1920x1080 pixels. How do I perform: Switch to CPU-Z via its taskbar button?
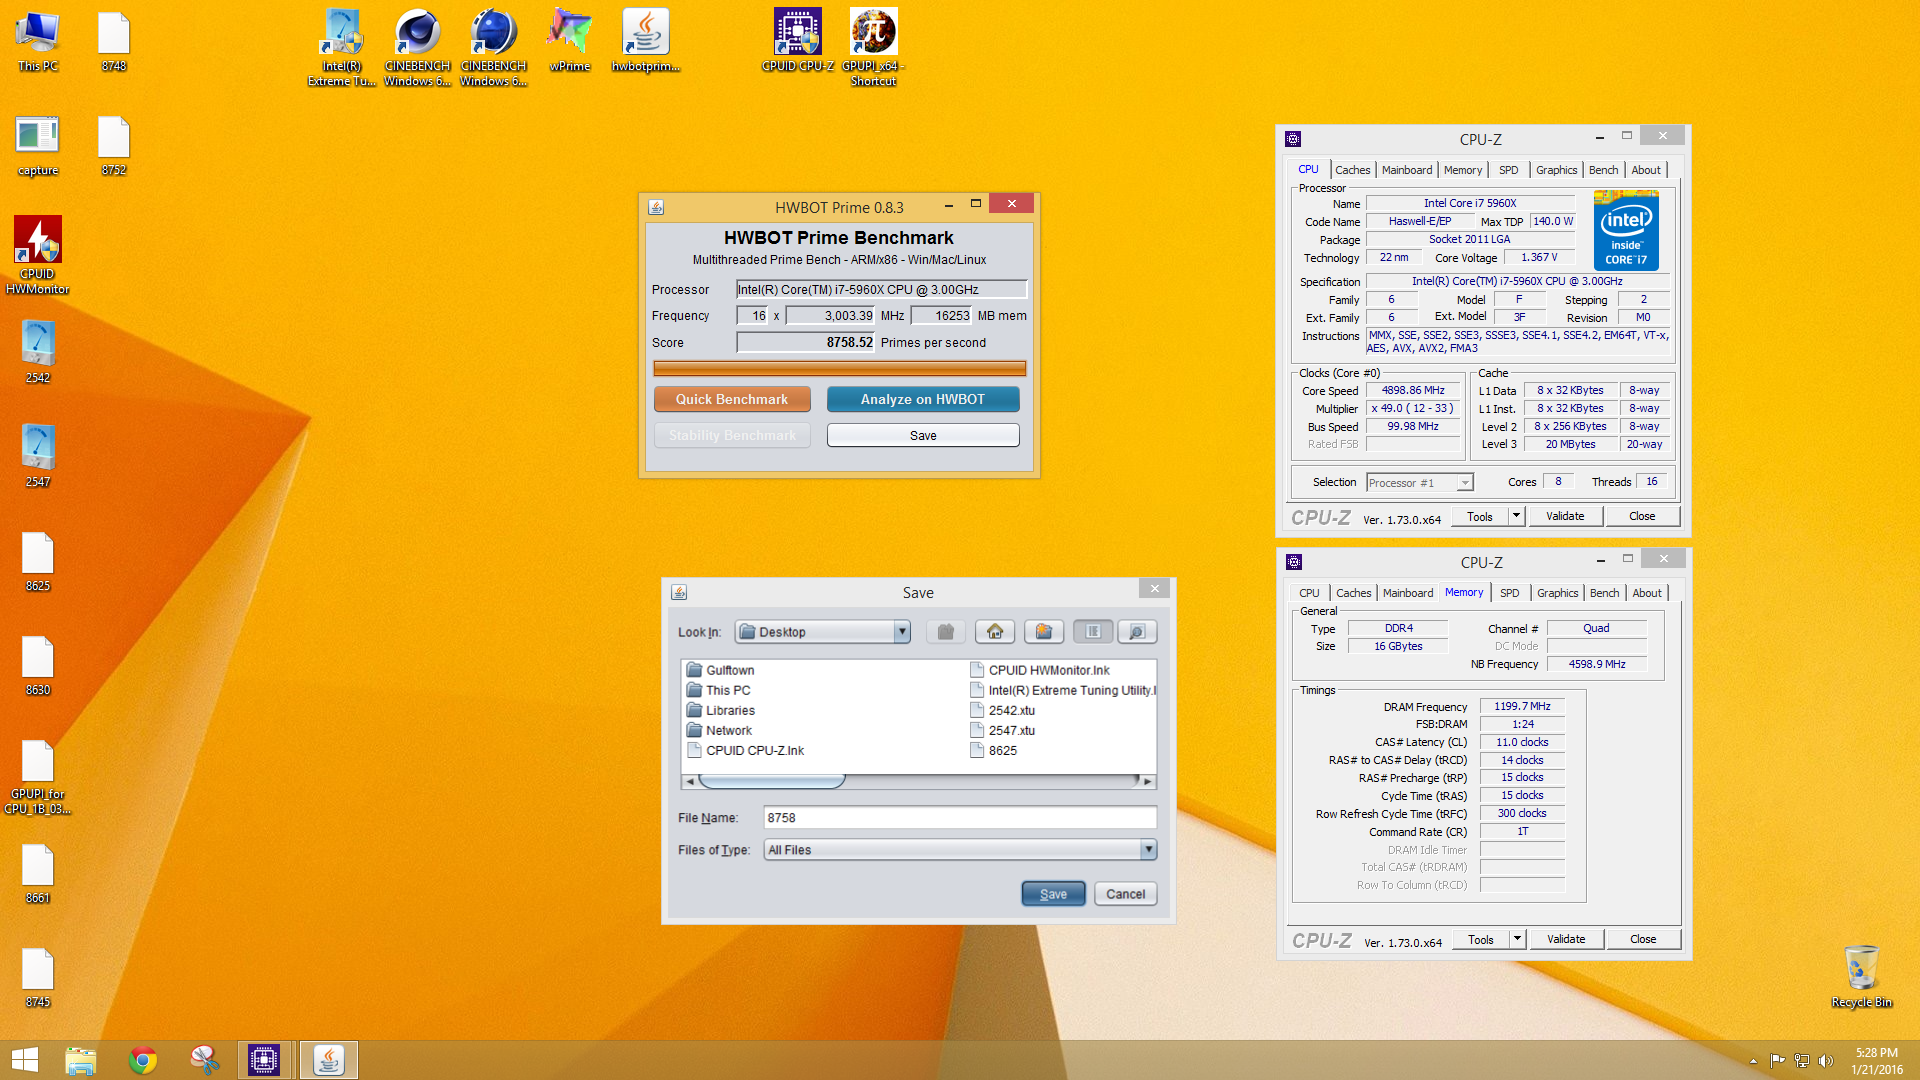tap(265, 1060)
